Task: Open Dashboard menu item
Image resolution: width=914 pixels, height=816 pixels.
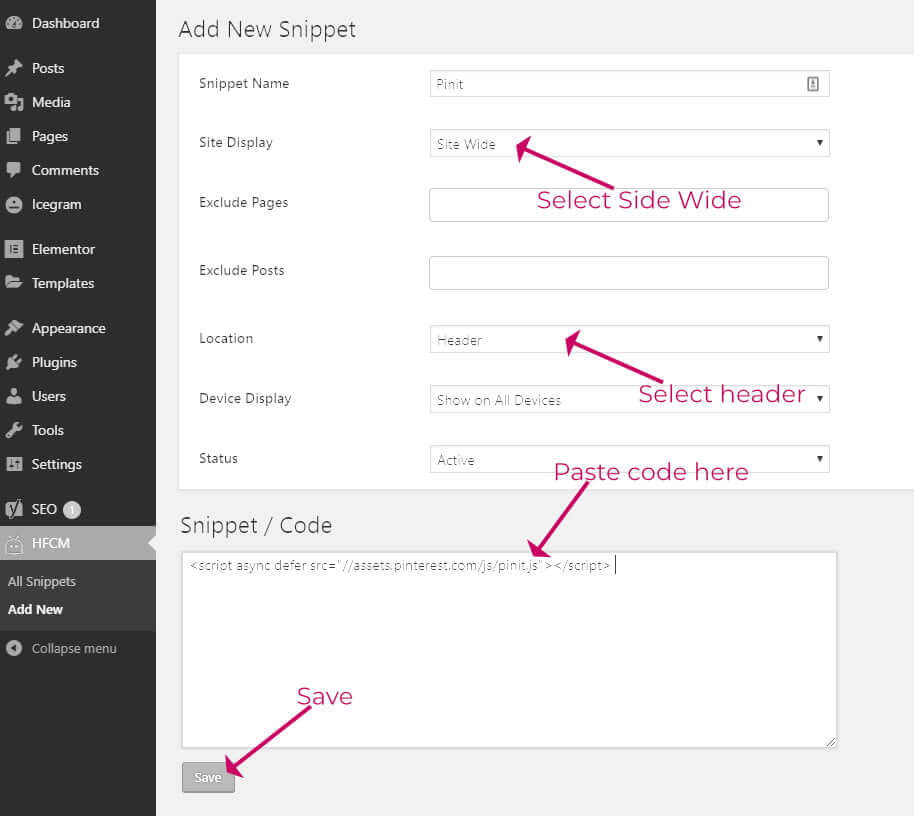Action: (x=78, y=23)
